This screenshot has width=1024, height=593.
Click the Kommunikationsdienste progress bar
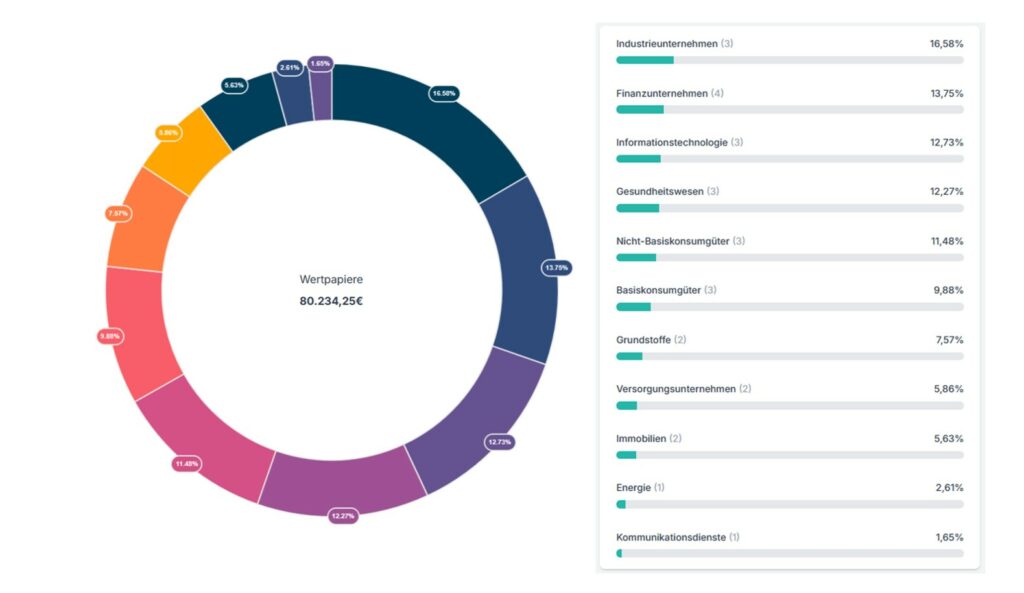coord(790,553)
